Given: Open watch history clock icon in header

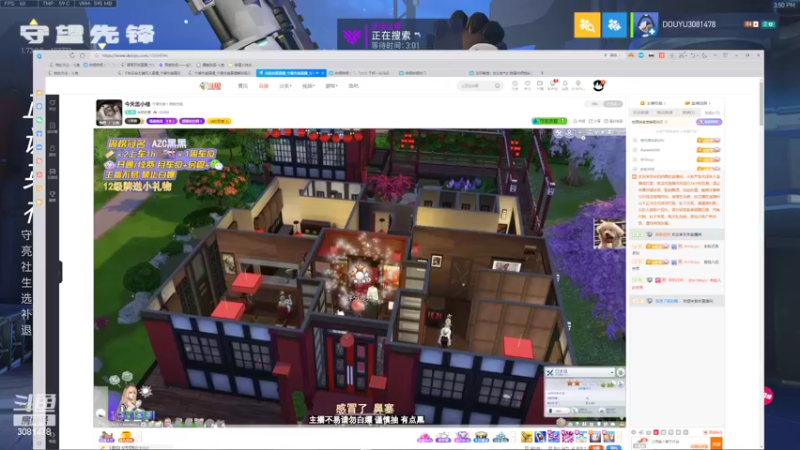Looking at the screenshot, I should pos(515,85).
